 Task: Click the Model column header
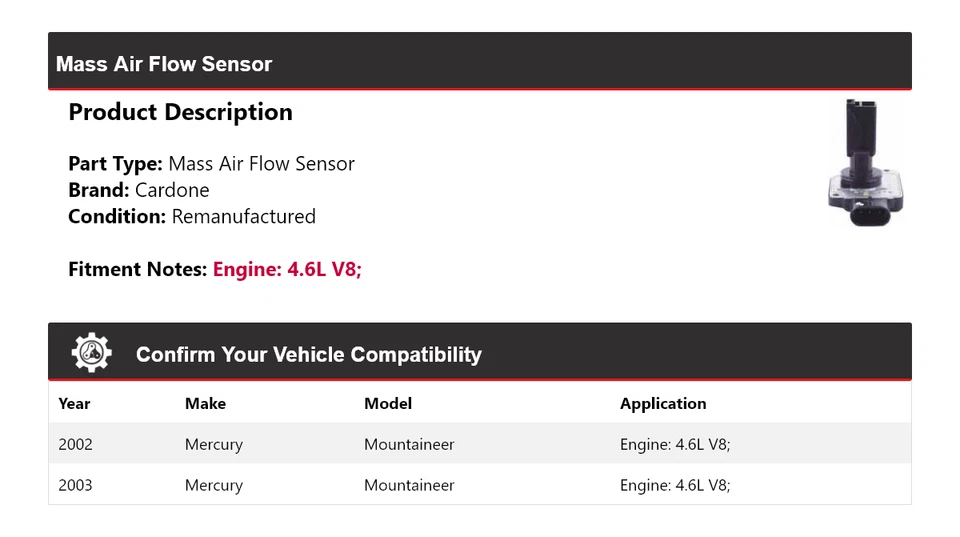coord(388,404)
